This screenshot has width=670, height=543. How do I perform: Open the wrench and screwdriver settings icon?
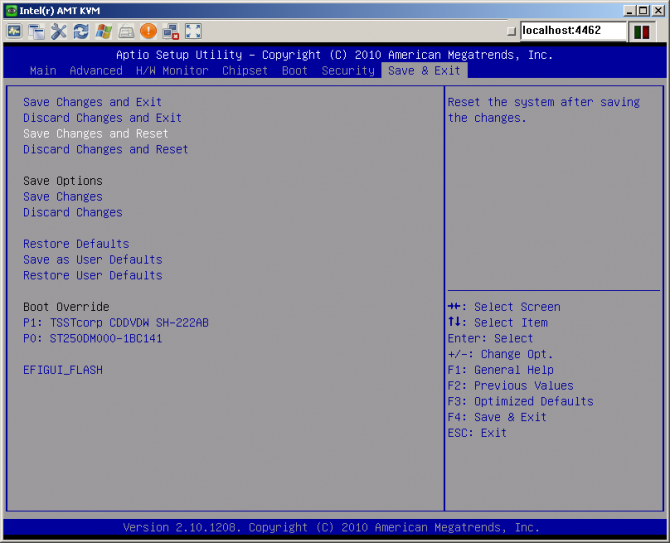59,31
